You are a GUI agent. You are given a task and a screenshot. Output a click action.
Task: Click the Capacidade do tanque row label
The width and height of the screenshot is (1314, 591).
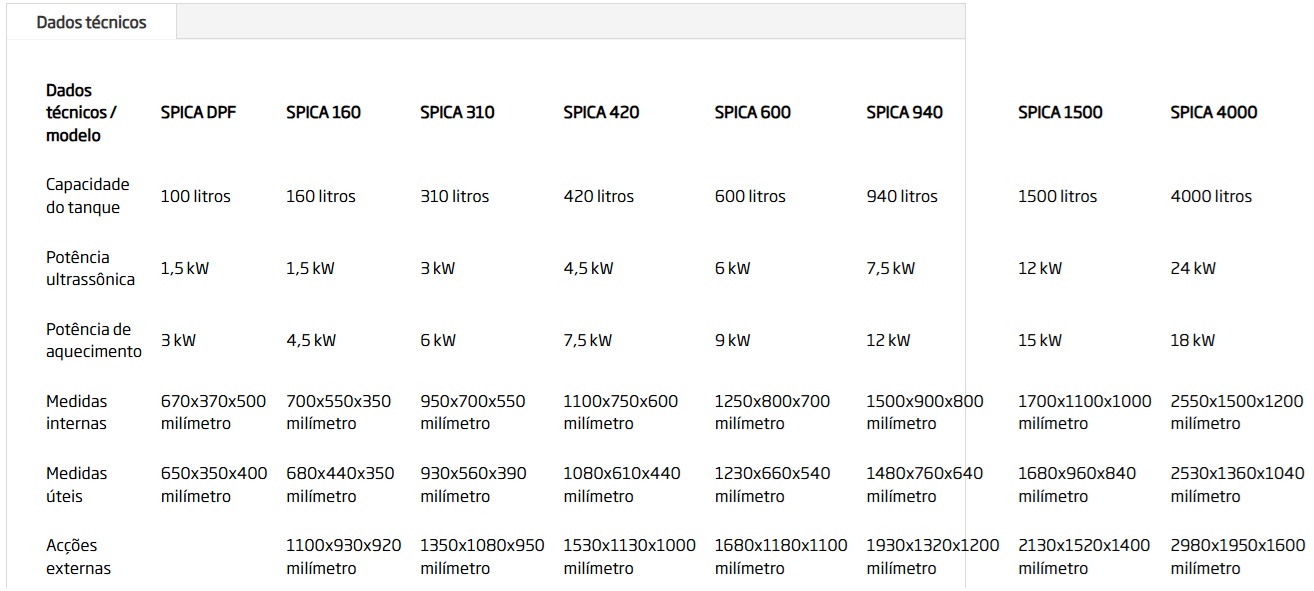[88, 196]
